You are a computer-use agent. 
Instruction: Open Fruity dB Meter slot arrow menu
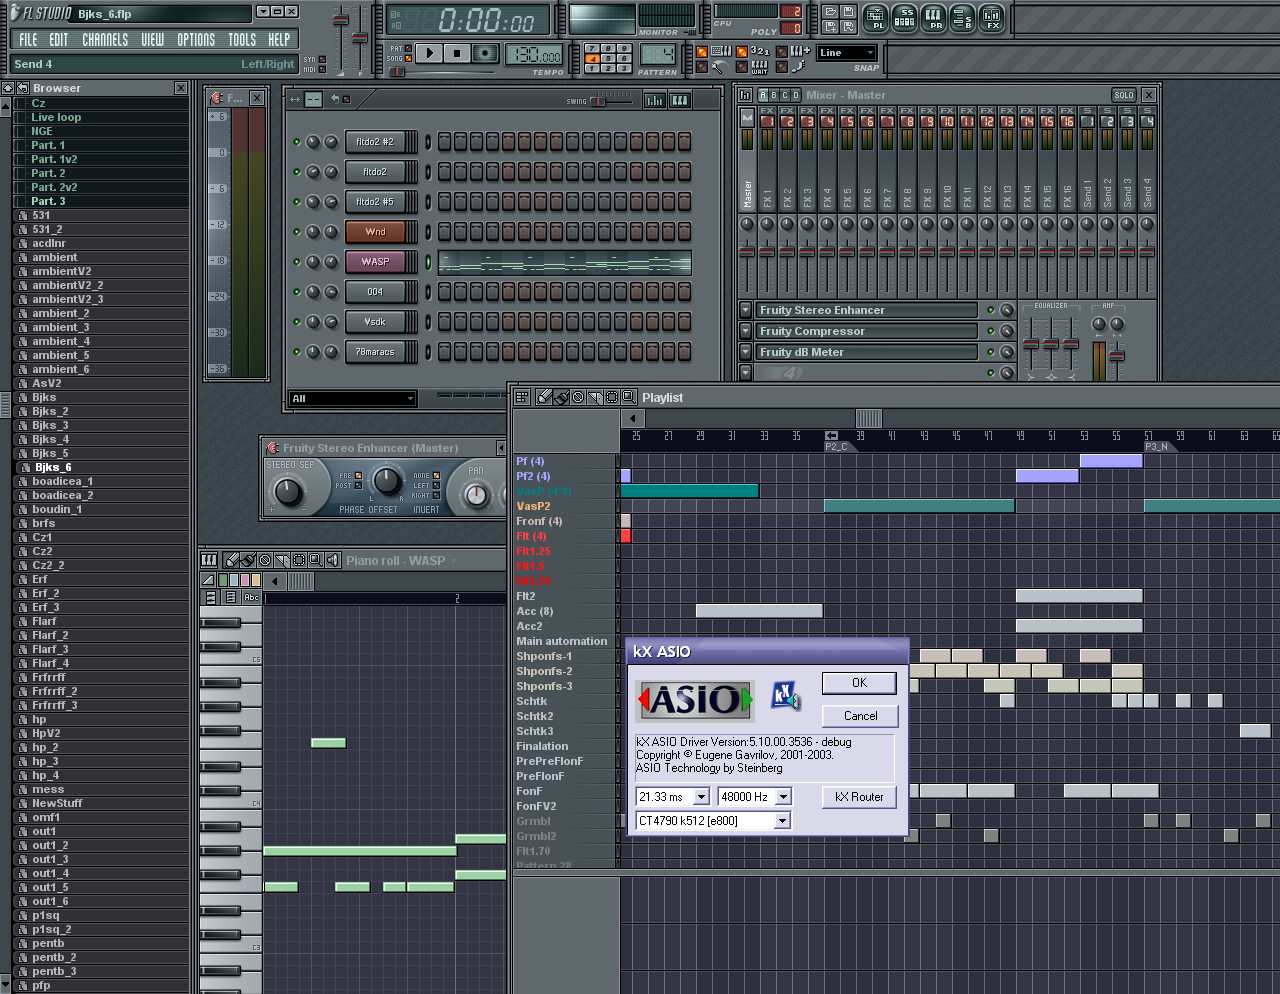(745, 352)
